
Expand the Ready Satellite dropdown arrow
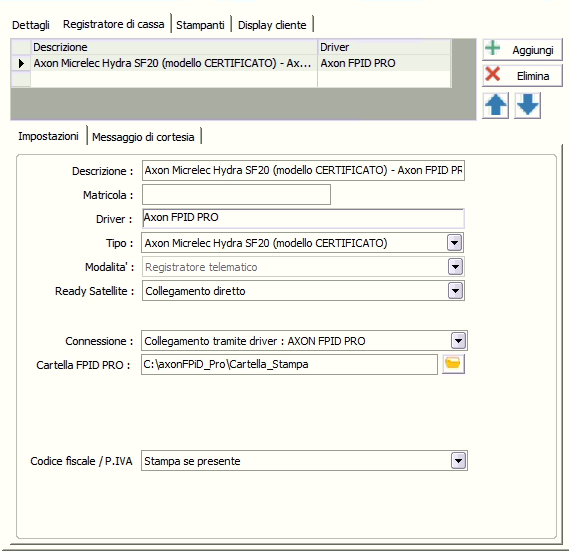(x=455, y=291)
